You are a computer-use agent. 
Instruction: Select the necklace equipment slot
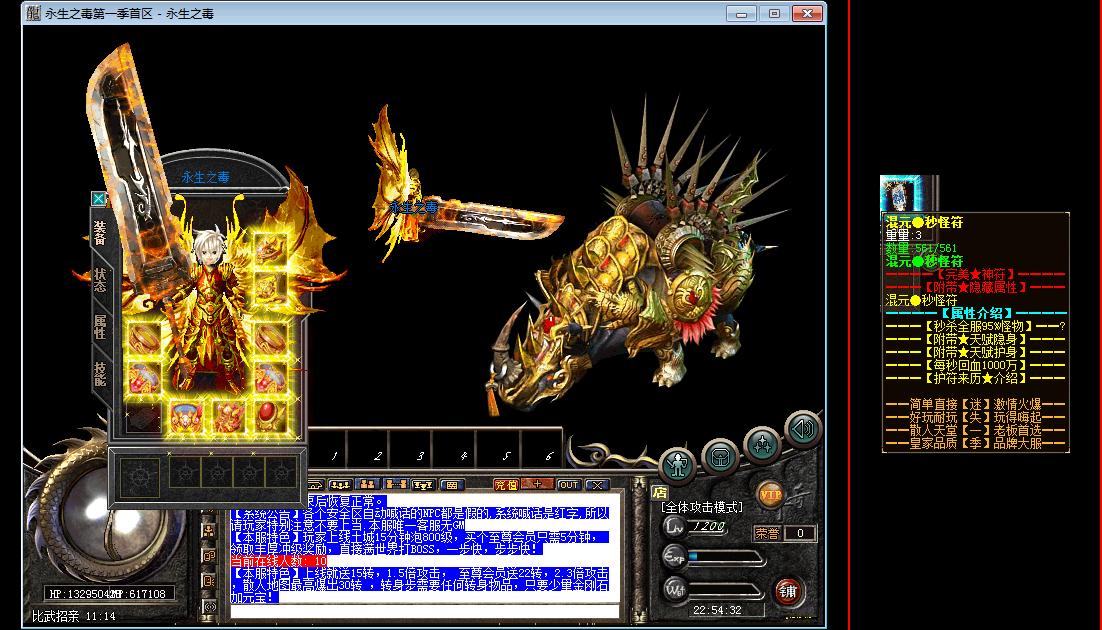271,287
